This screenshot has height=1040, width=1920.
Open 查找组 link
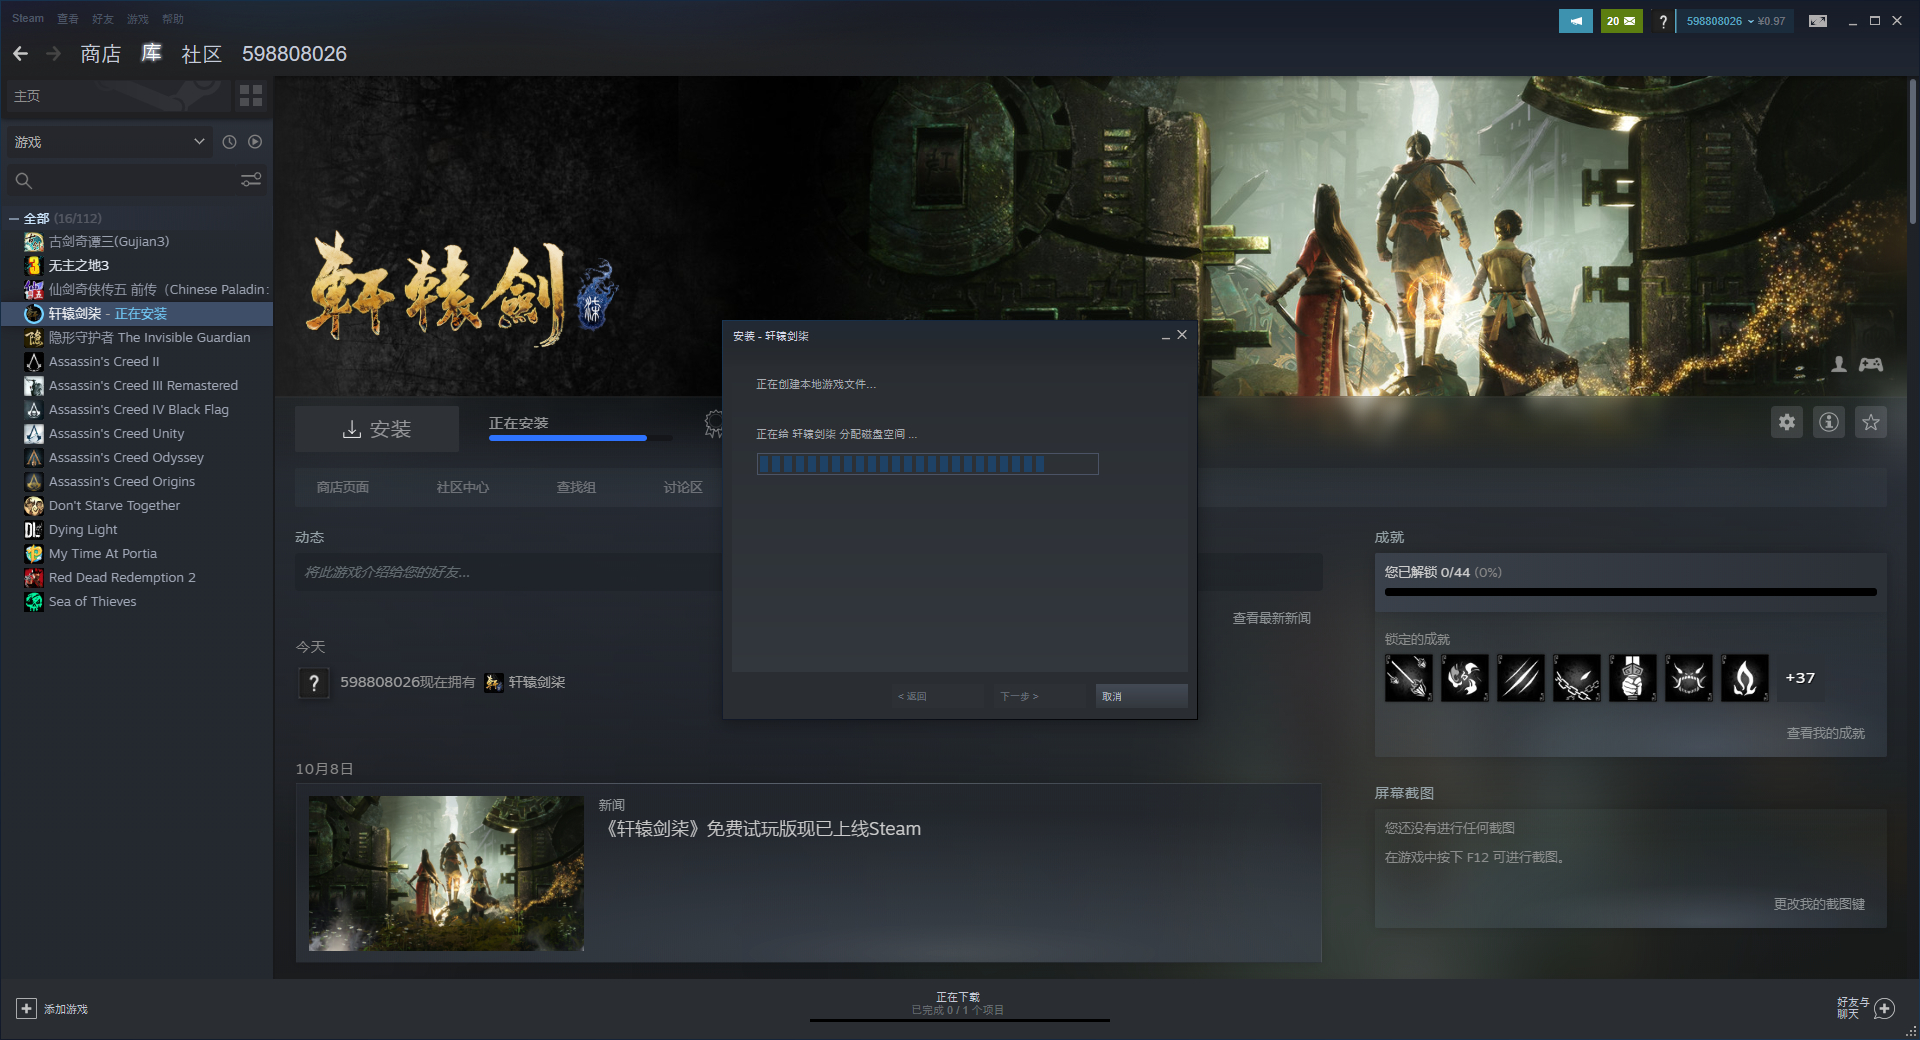[x=576, y=488]
